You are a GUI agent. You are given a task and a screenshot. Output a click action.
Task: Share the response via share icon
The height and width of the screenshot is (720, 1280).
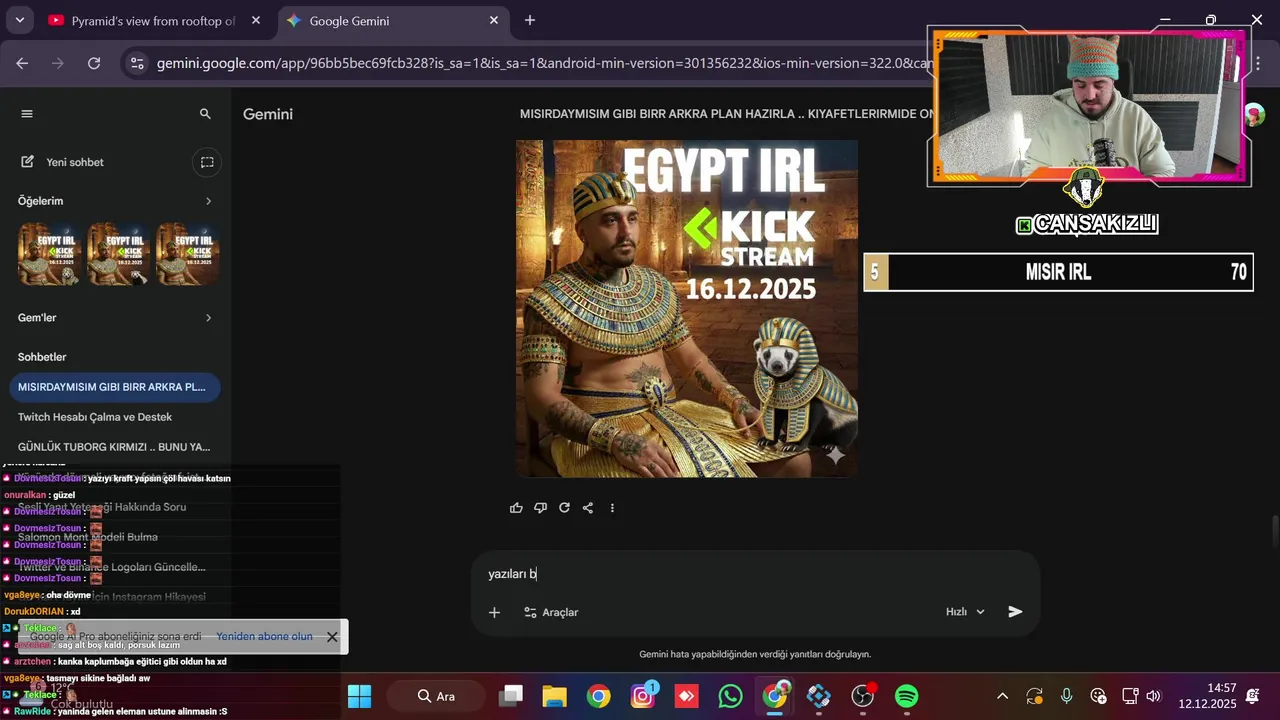(x=588, y=508)
